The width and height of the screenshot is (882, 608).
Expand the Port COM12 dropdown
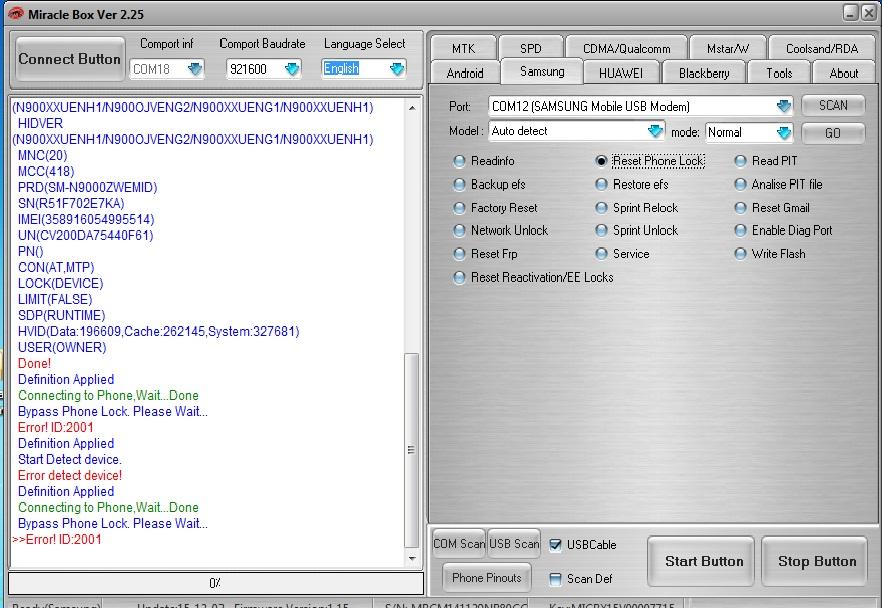coord(784,106)
